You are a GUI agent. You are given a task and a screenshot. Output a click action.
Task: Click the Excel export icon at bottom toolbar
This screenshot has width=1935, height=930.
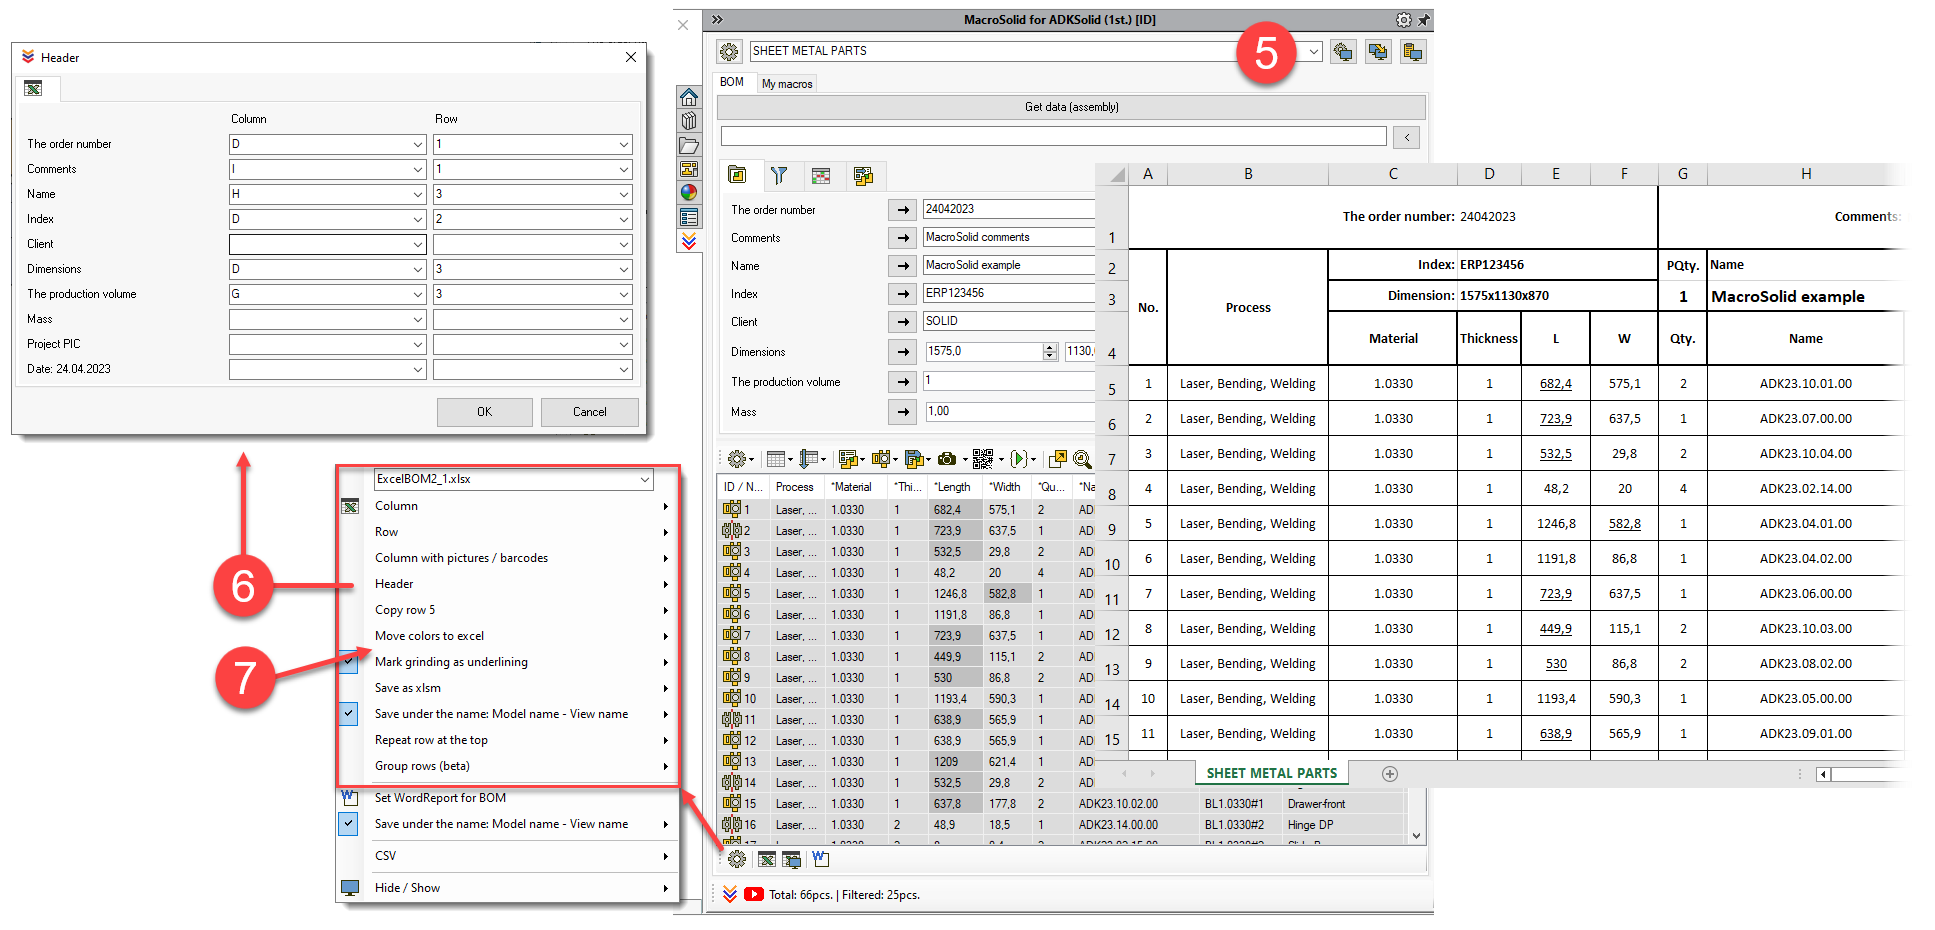pyautogui.click(x=767, y=859)
